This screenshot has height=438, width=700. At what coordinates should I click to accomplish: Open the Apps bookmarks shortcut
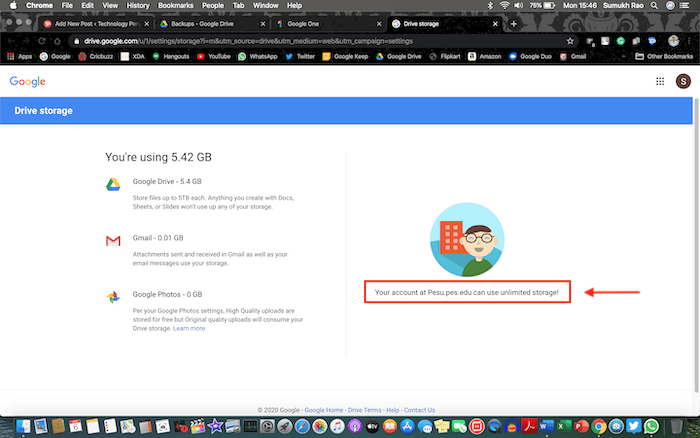coord(19,56)
